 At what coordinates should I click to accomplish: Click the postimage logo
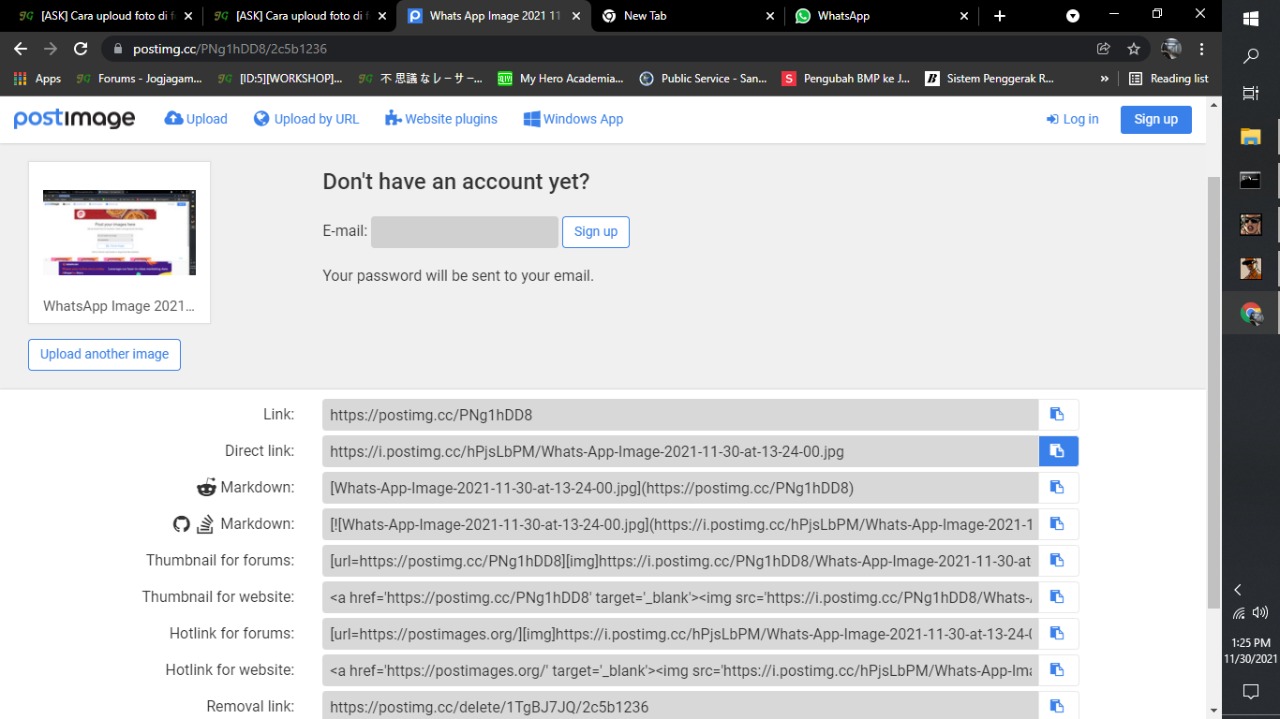pos(74,119)
